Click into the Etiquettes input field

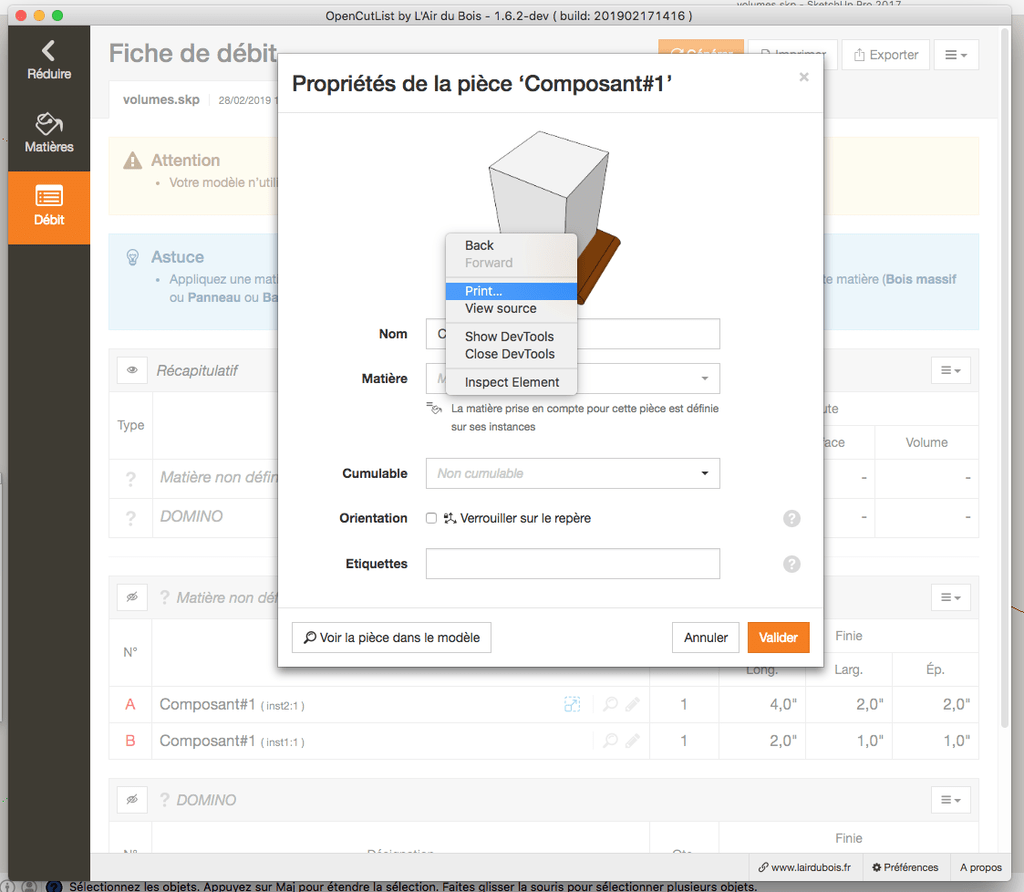click(573, 564)
